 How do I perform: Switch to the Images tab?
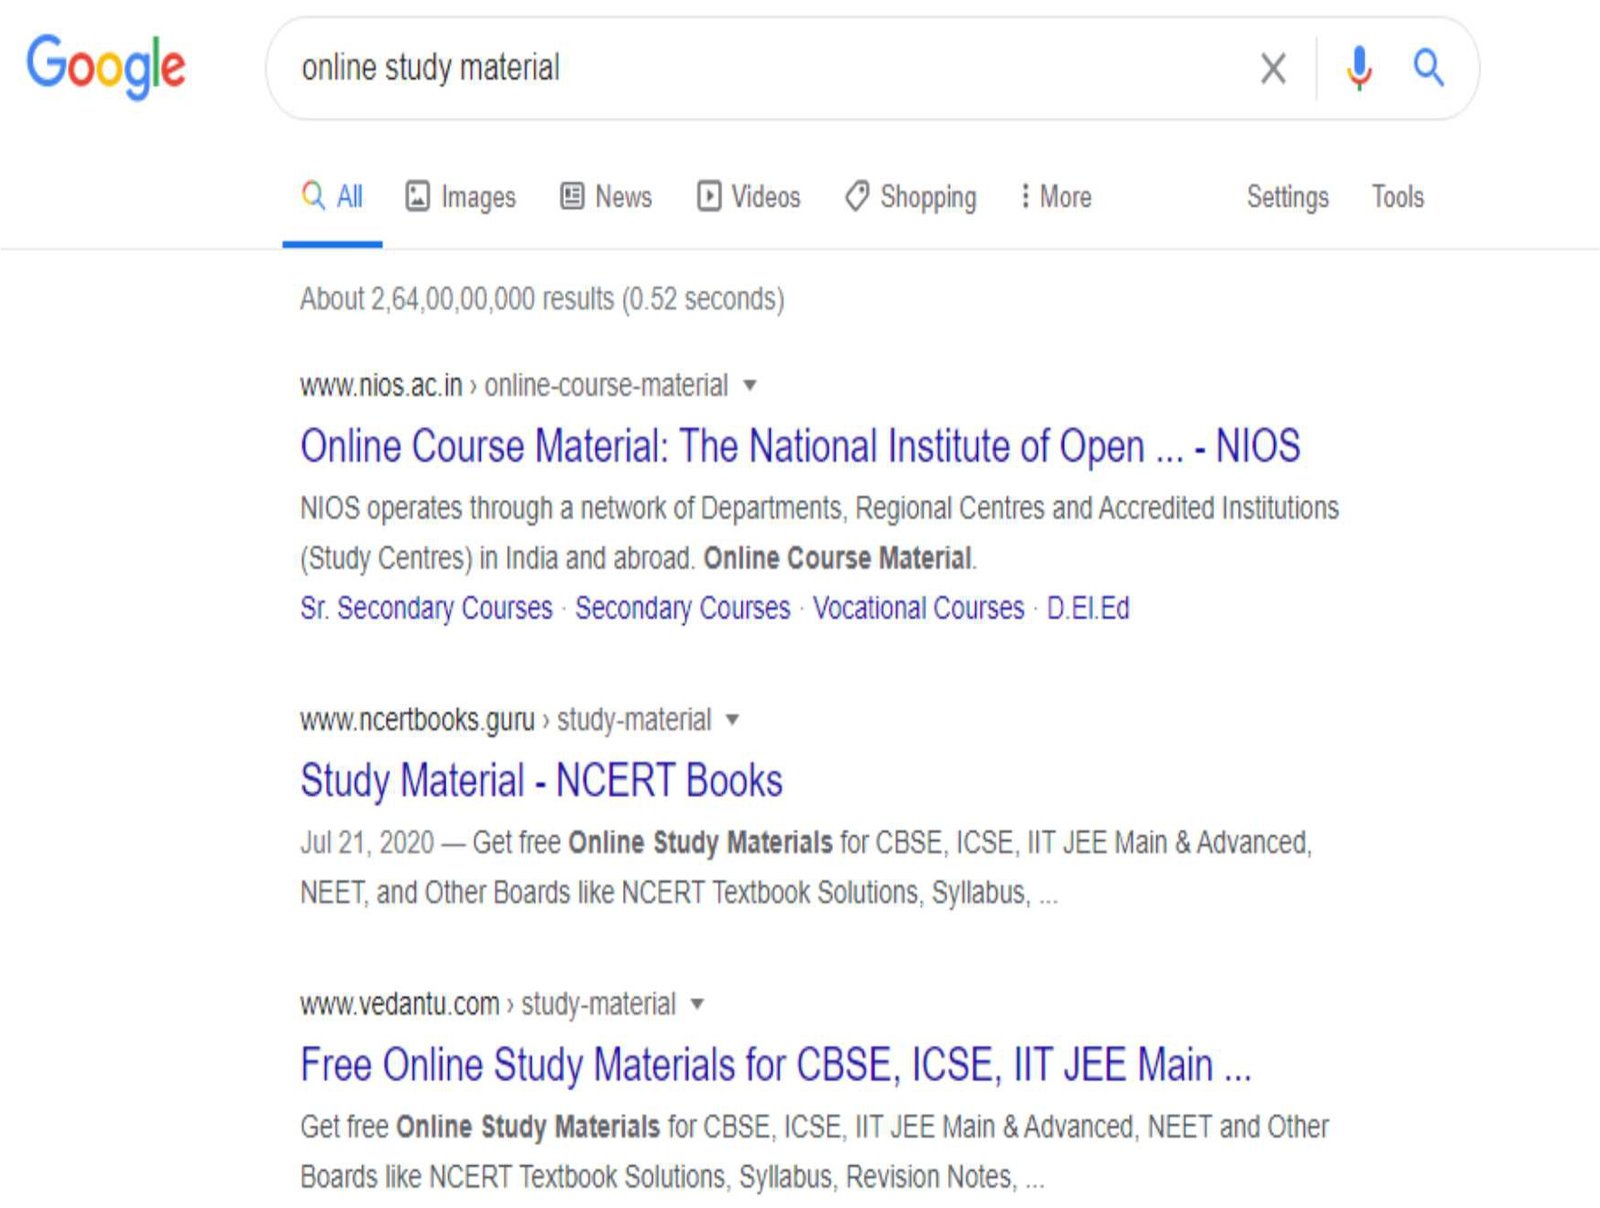pos(460,197)
